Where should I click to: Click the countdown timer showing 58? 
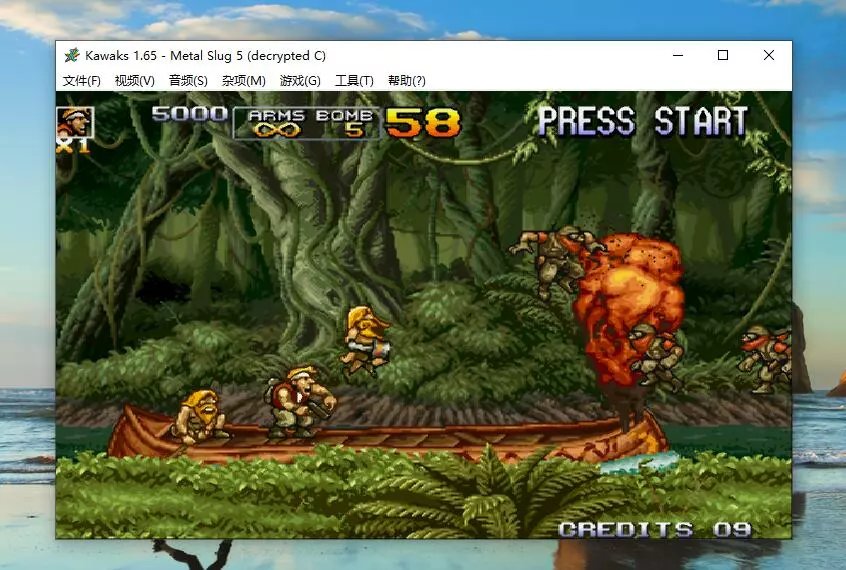423,123
